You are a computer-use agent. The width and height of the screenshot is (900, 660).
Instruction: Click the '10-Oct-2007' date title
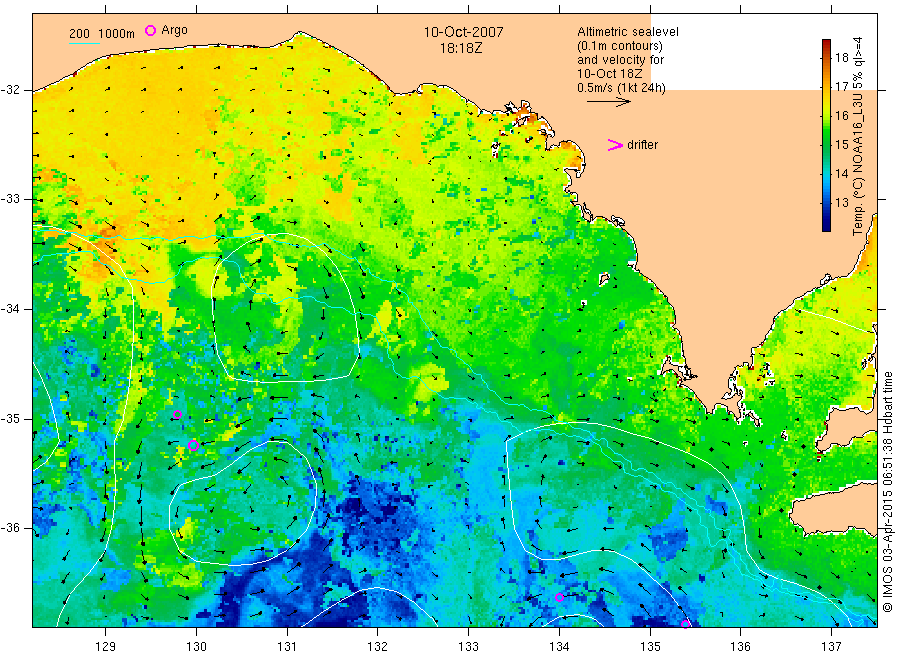click(x=463, y=32)
